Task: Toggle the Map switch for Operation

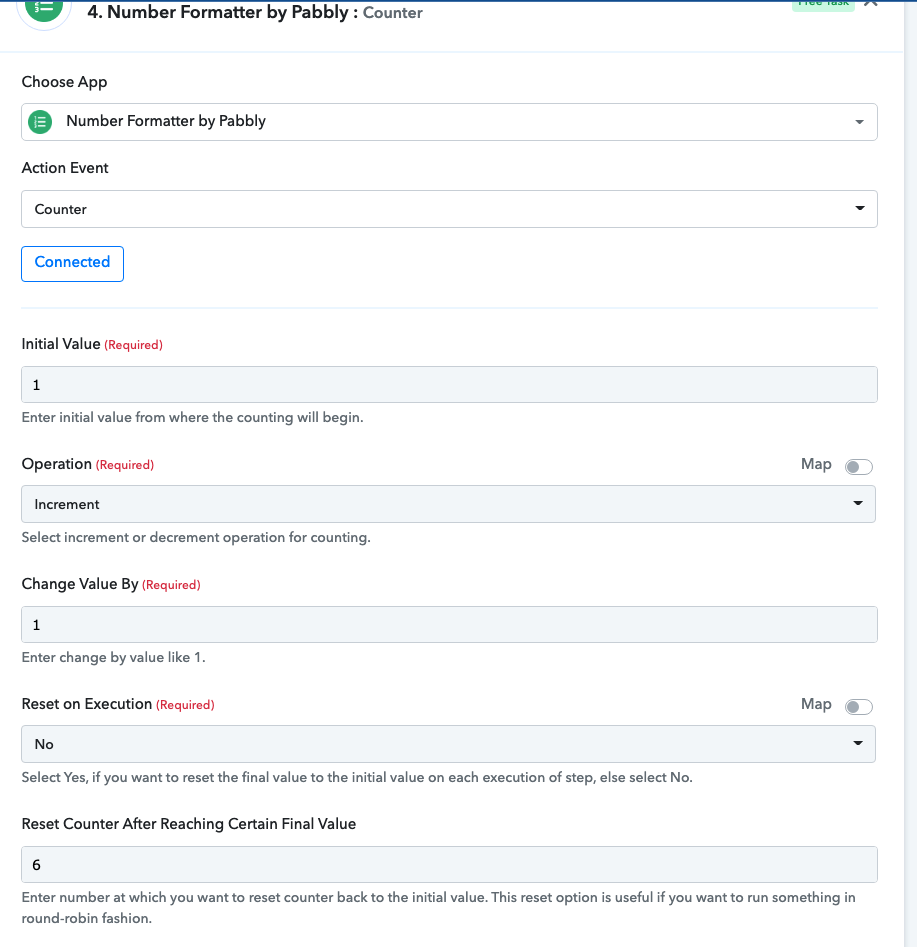Action: point(858,466)
